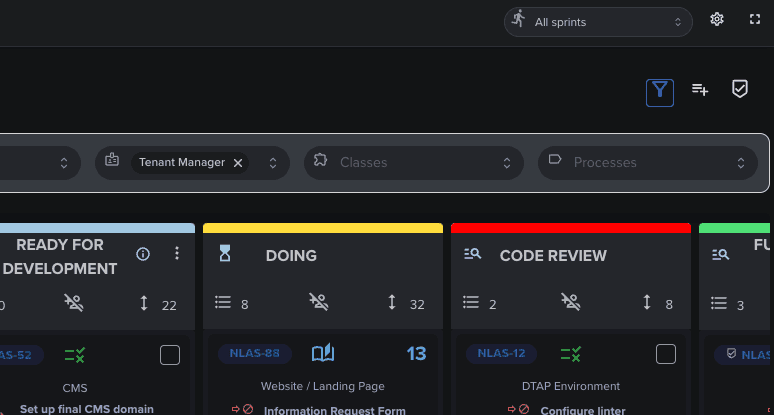This screenshot has width=774, height=415.
Task: Open the NLAS-12 ticket badge
Action: pyautogui.click(x=501, y=354)
